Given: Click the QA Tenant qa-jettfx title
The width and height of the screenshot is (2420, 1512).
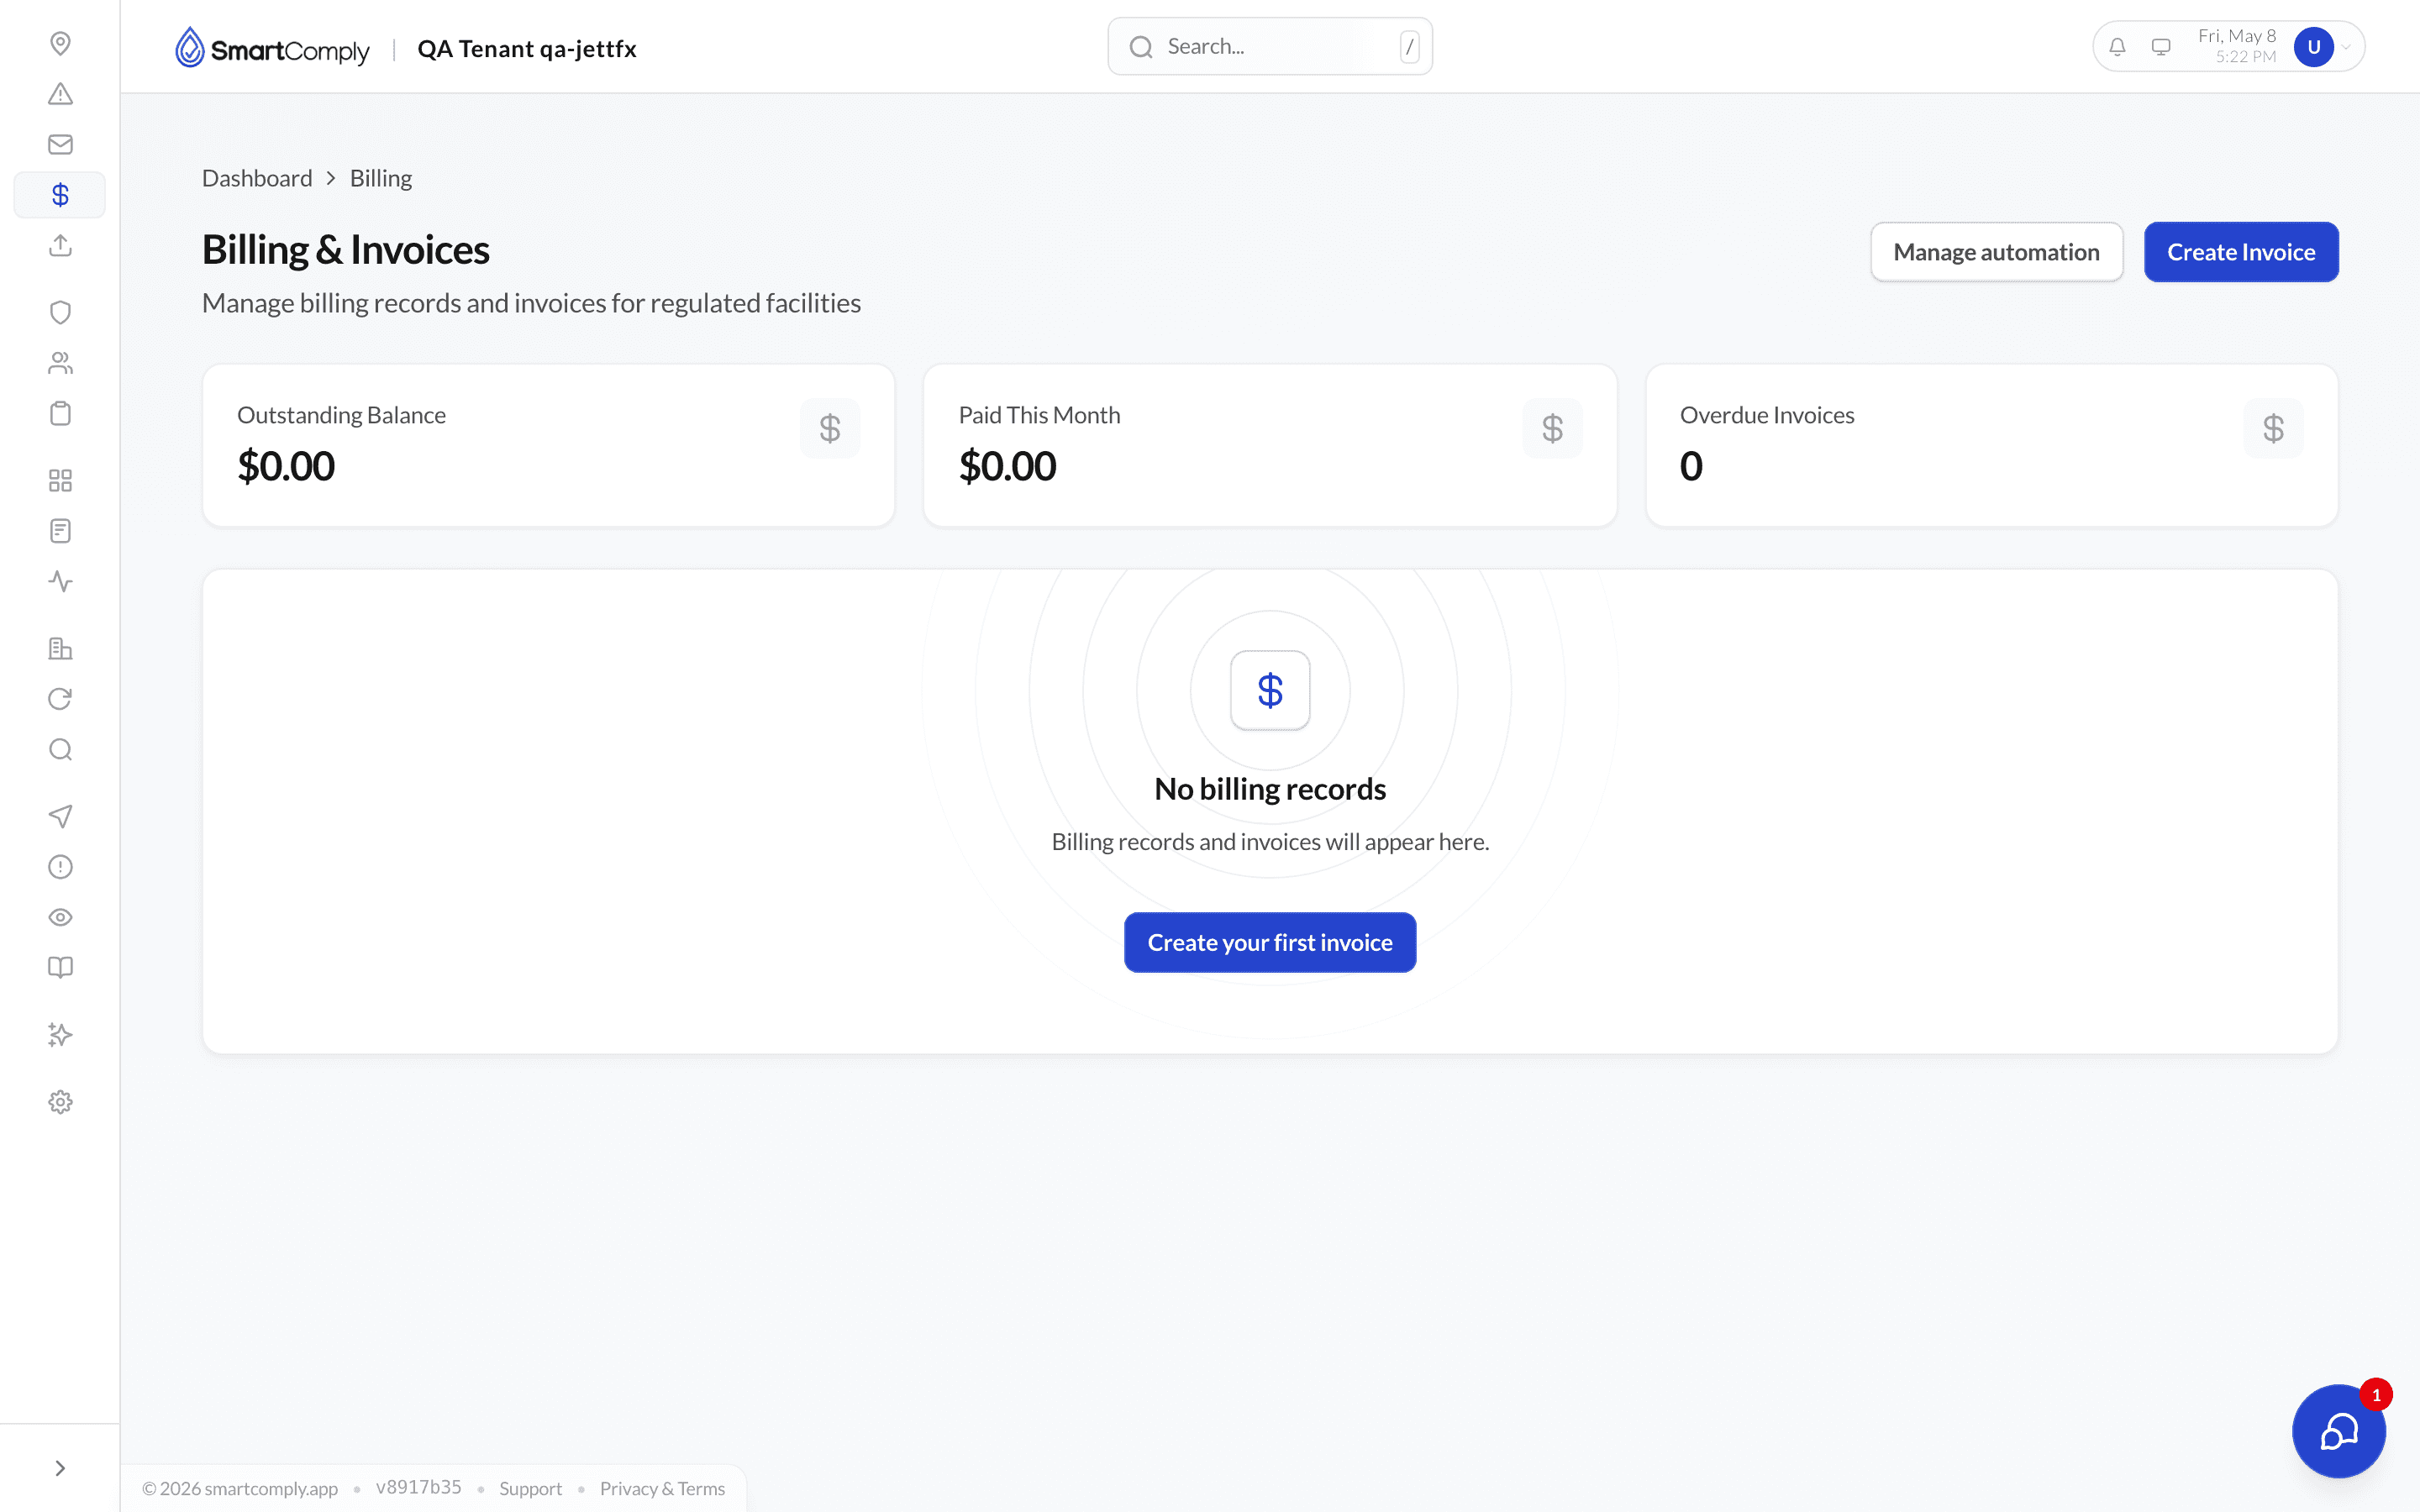Looking at the screenshot, I should [x=527, y=49].
